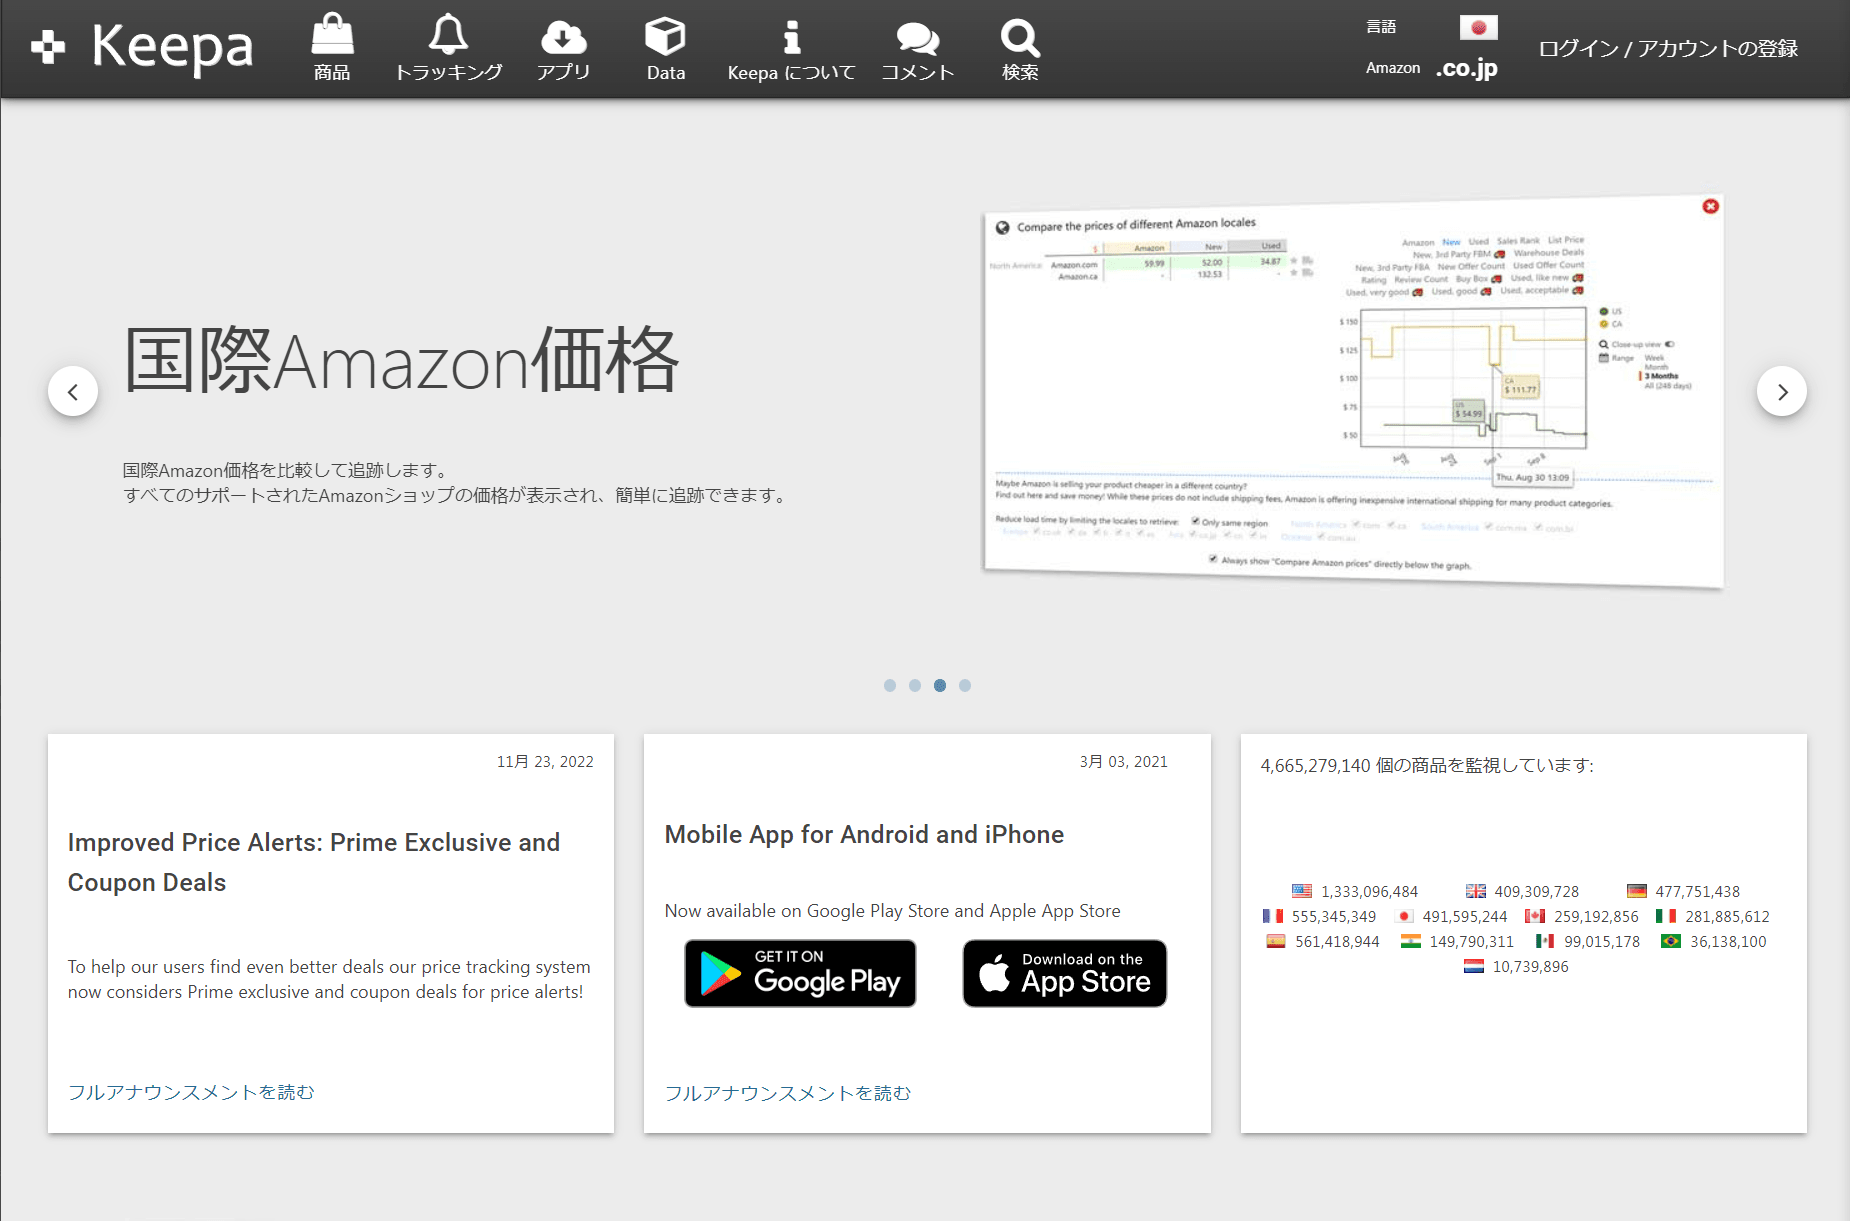
Task: Click the Japan flag language selector
Action: click(1478, 27)
